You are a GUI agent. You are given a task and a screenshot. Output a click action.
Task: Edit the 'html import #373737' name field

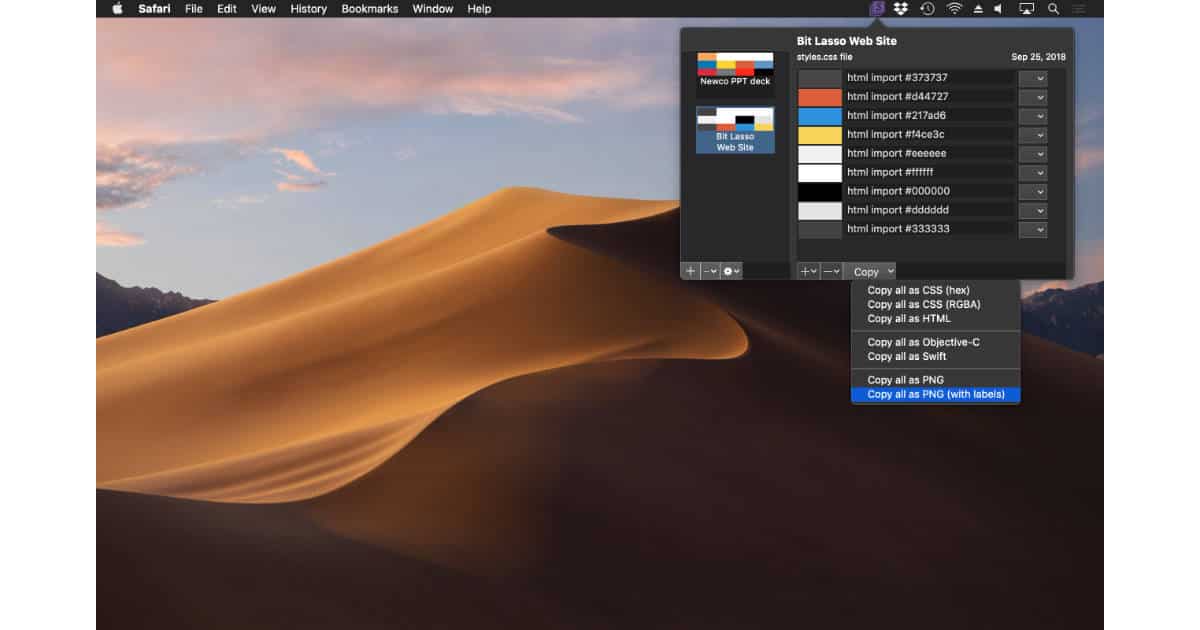point(930,78)
